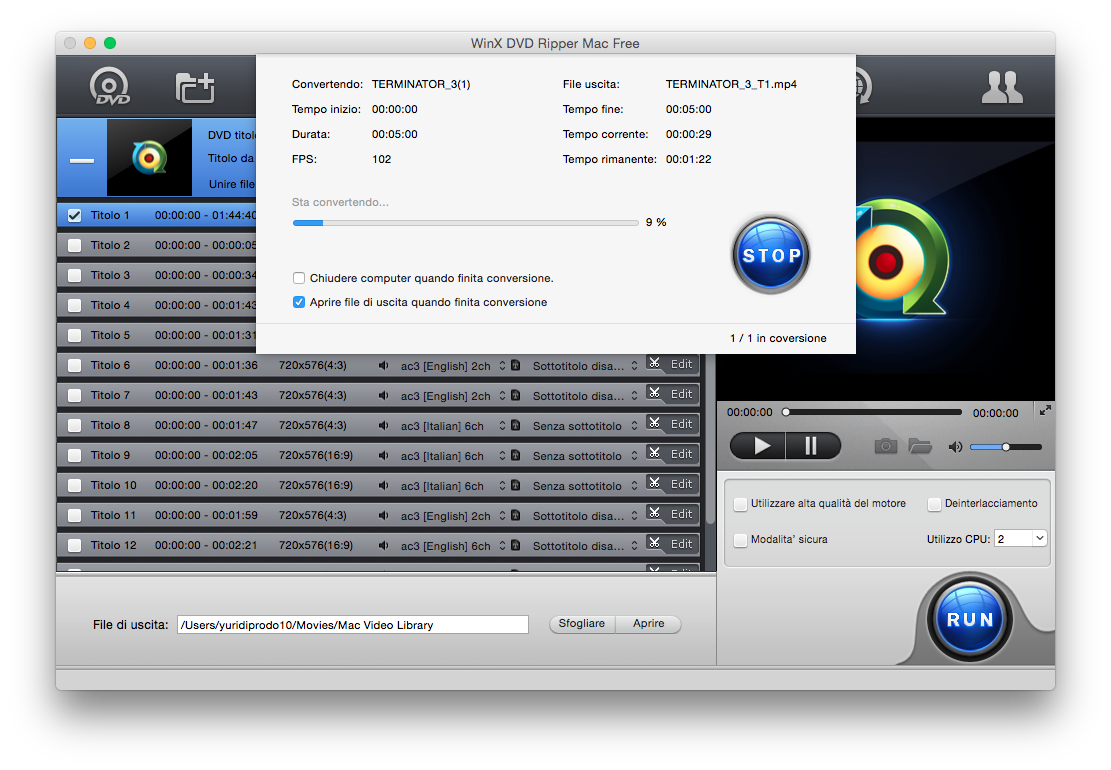The image size is (1111, 770).
Task: Mute preview using the speaker icon
Action: 955,447
